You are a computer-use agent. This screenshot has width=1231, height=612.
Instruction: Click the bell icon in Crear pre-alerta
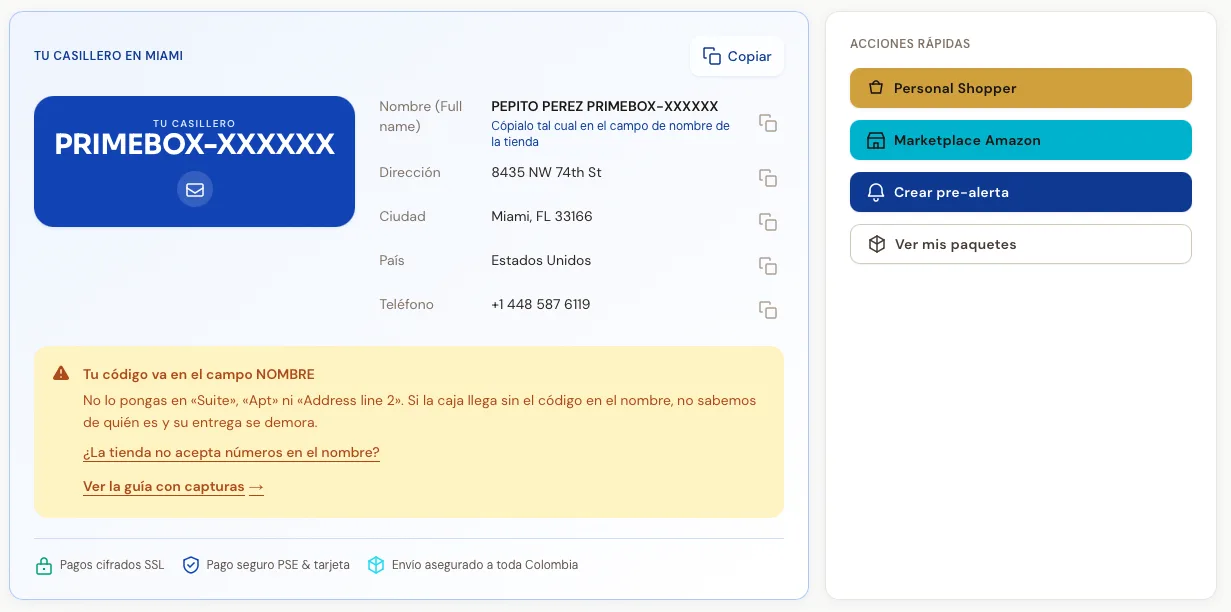[876, 192]
